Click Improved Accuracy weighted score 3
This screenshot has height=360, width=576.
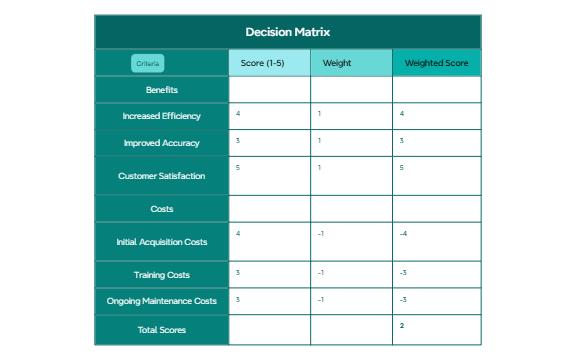point(402,140)
